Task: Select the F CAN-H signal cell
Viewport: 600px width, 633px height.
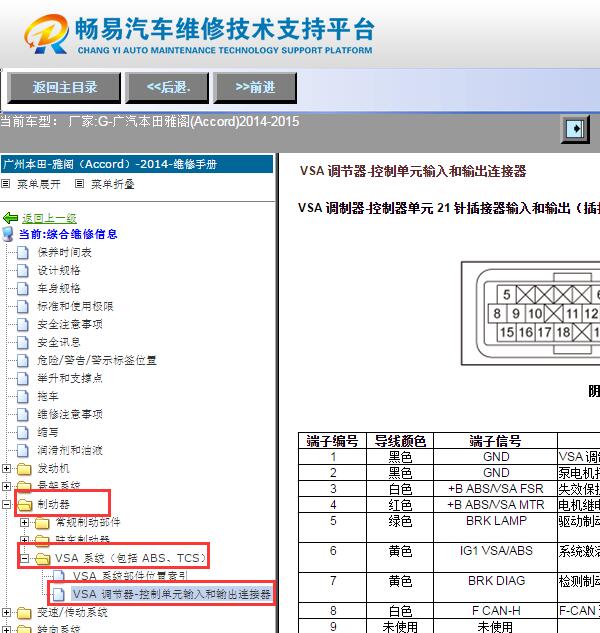Action: (x=495, y=611)
